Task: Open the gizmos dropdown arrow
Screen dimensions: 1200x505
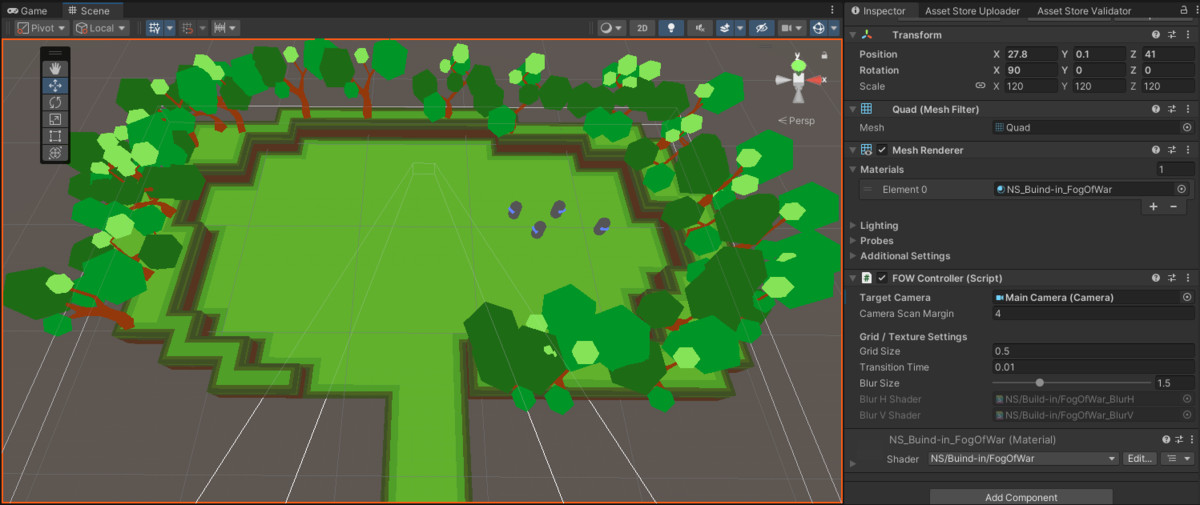Action: (836, 28)
